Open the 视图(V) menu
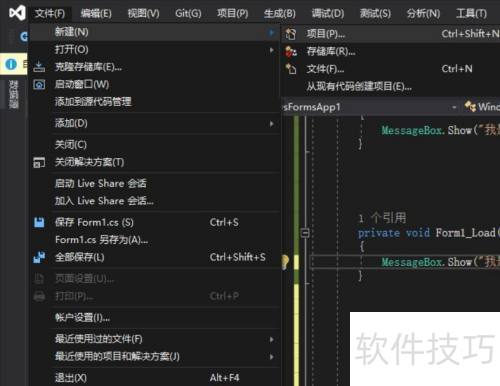The image size is (500, 386). [x=143, y=13]
